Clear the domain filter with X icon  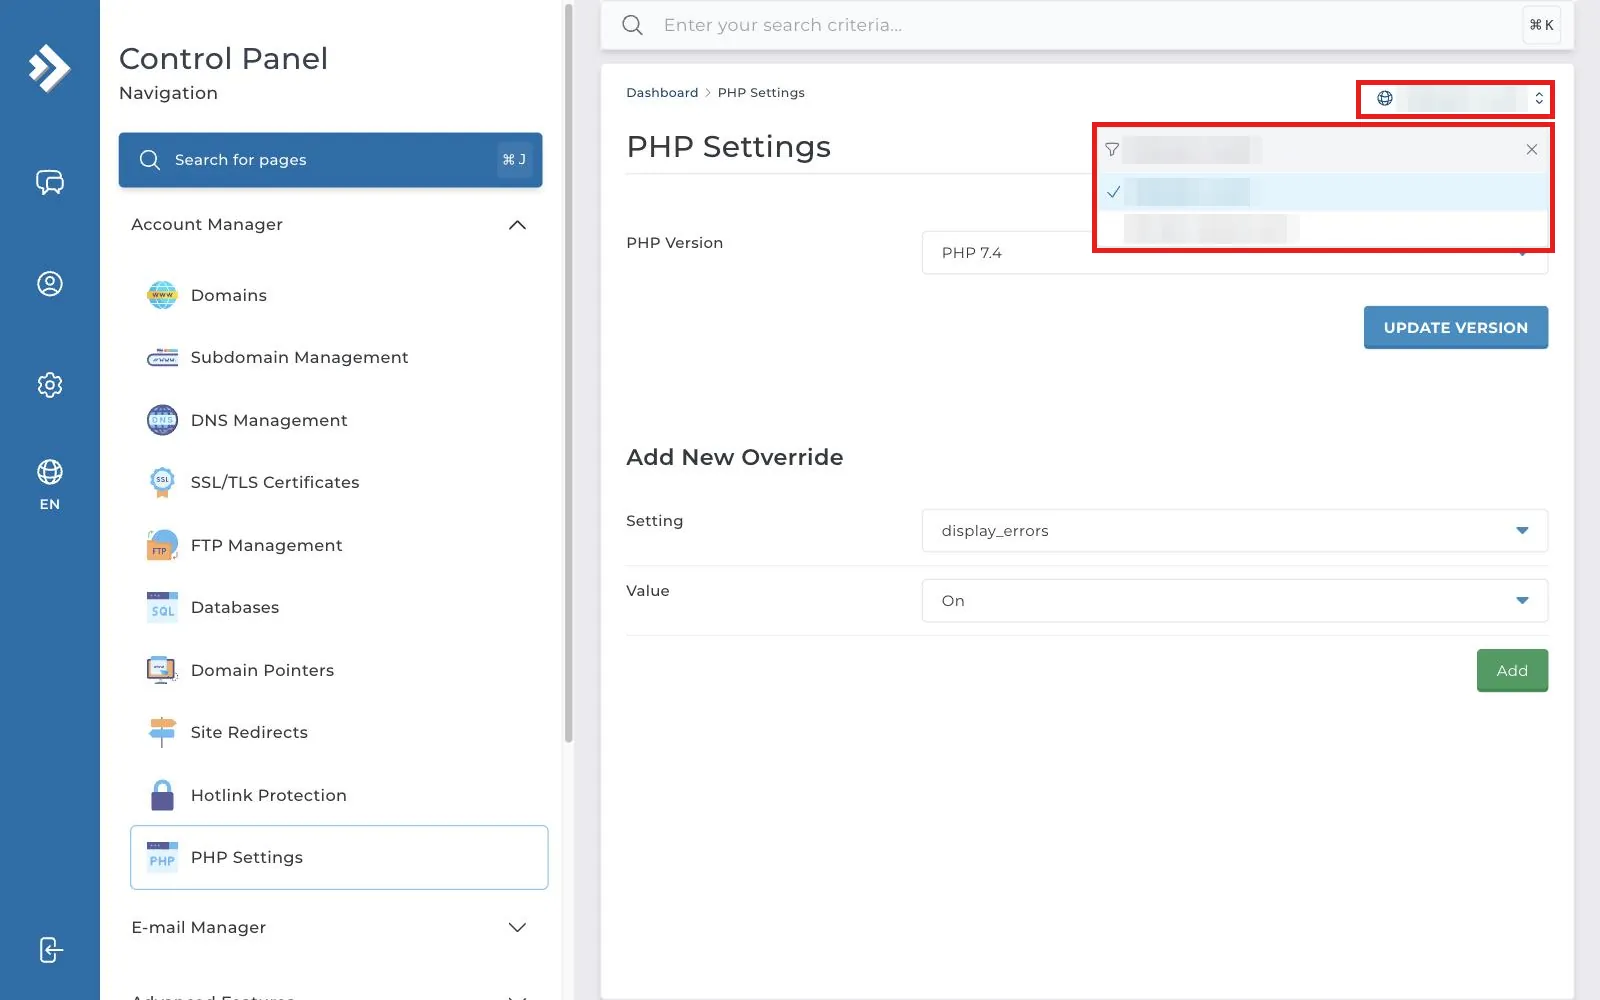[1531, 150]
